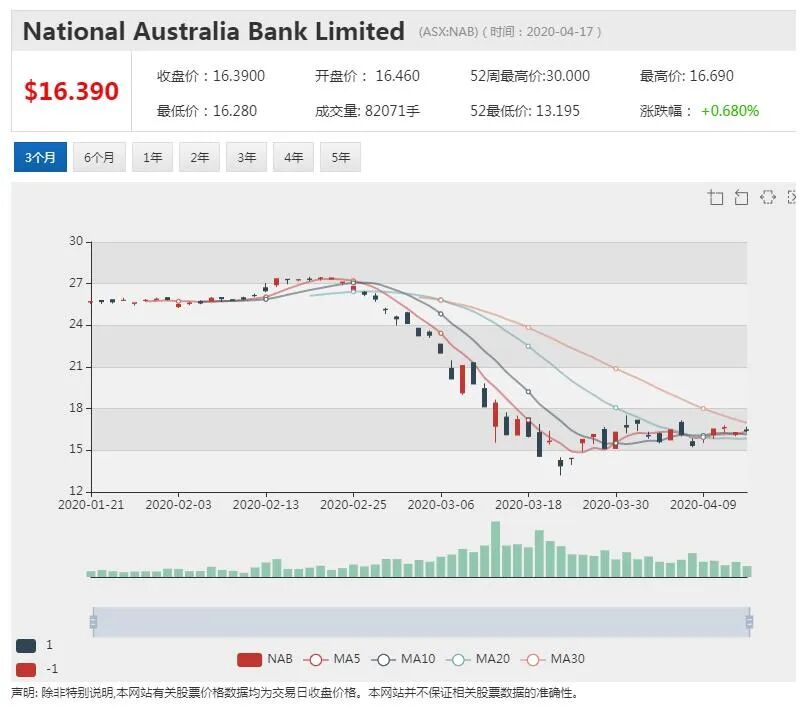
Task: Click the right handle of zoom slider
Action: point(749,622)
